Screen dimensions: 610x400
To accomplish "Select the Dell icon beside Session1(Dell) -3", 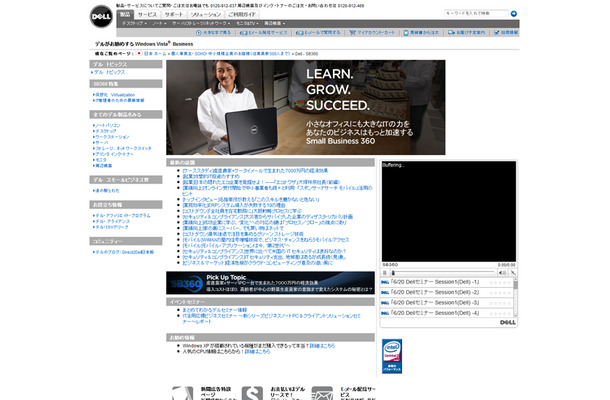I will point(385,303).
